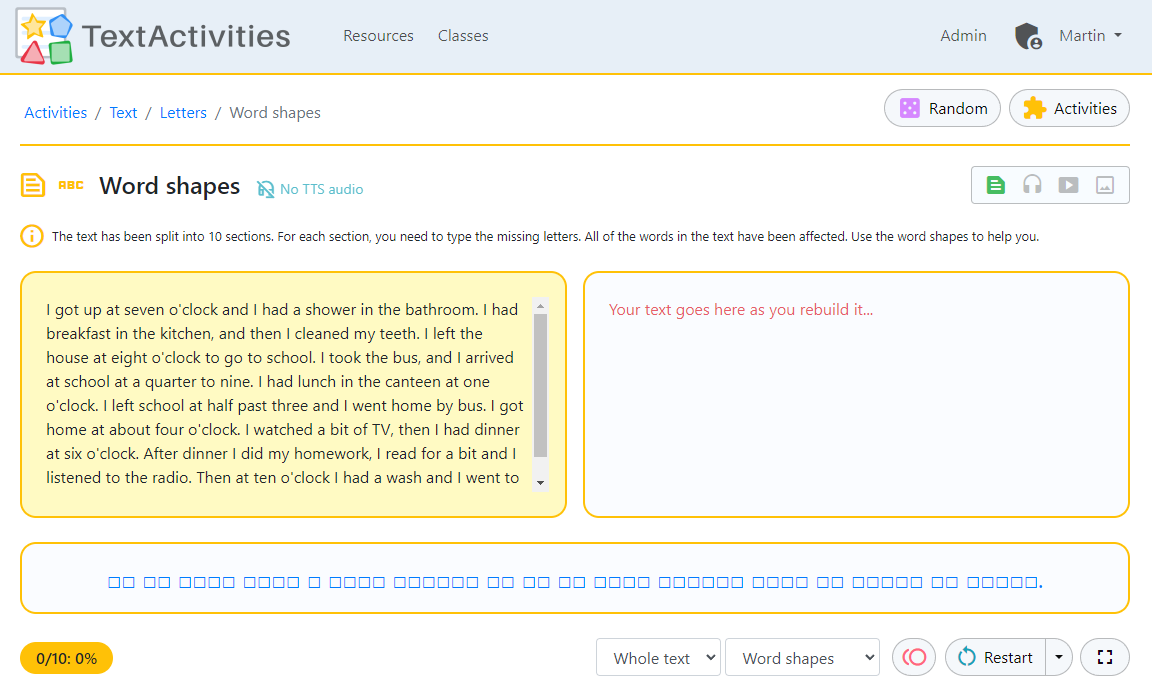Click the Activities puzzle-piece button
This screenshot has height=695, width=1152.
(x=1069, y=109)
